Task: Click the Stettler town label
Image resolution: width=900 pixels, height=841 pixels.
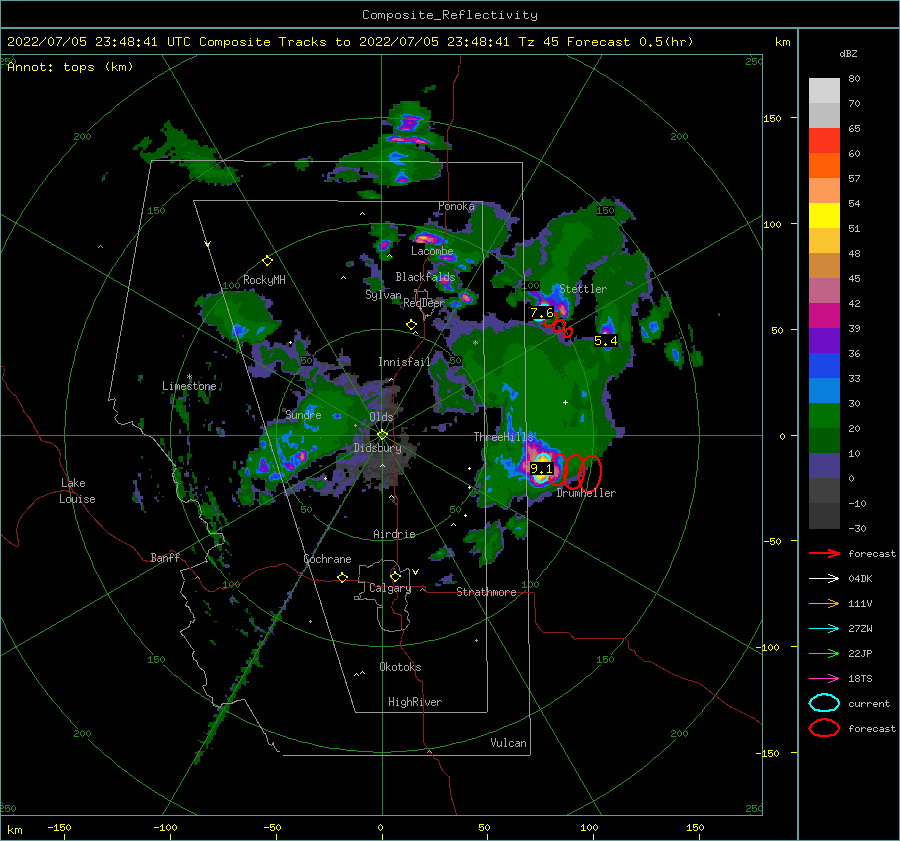Action: [x=583, y=289]
